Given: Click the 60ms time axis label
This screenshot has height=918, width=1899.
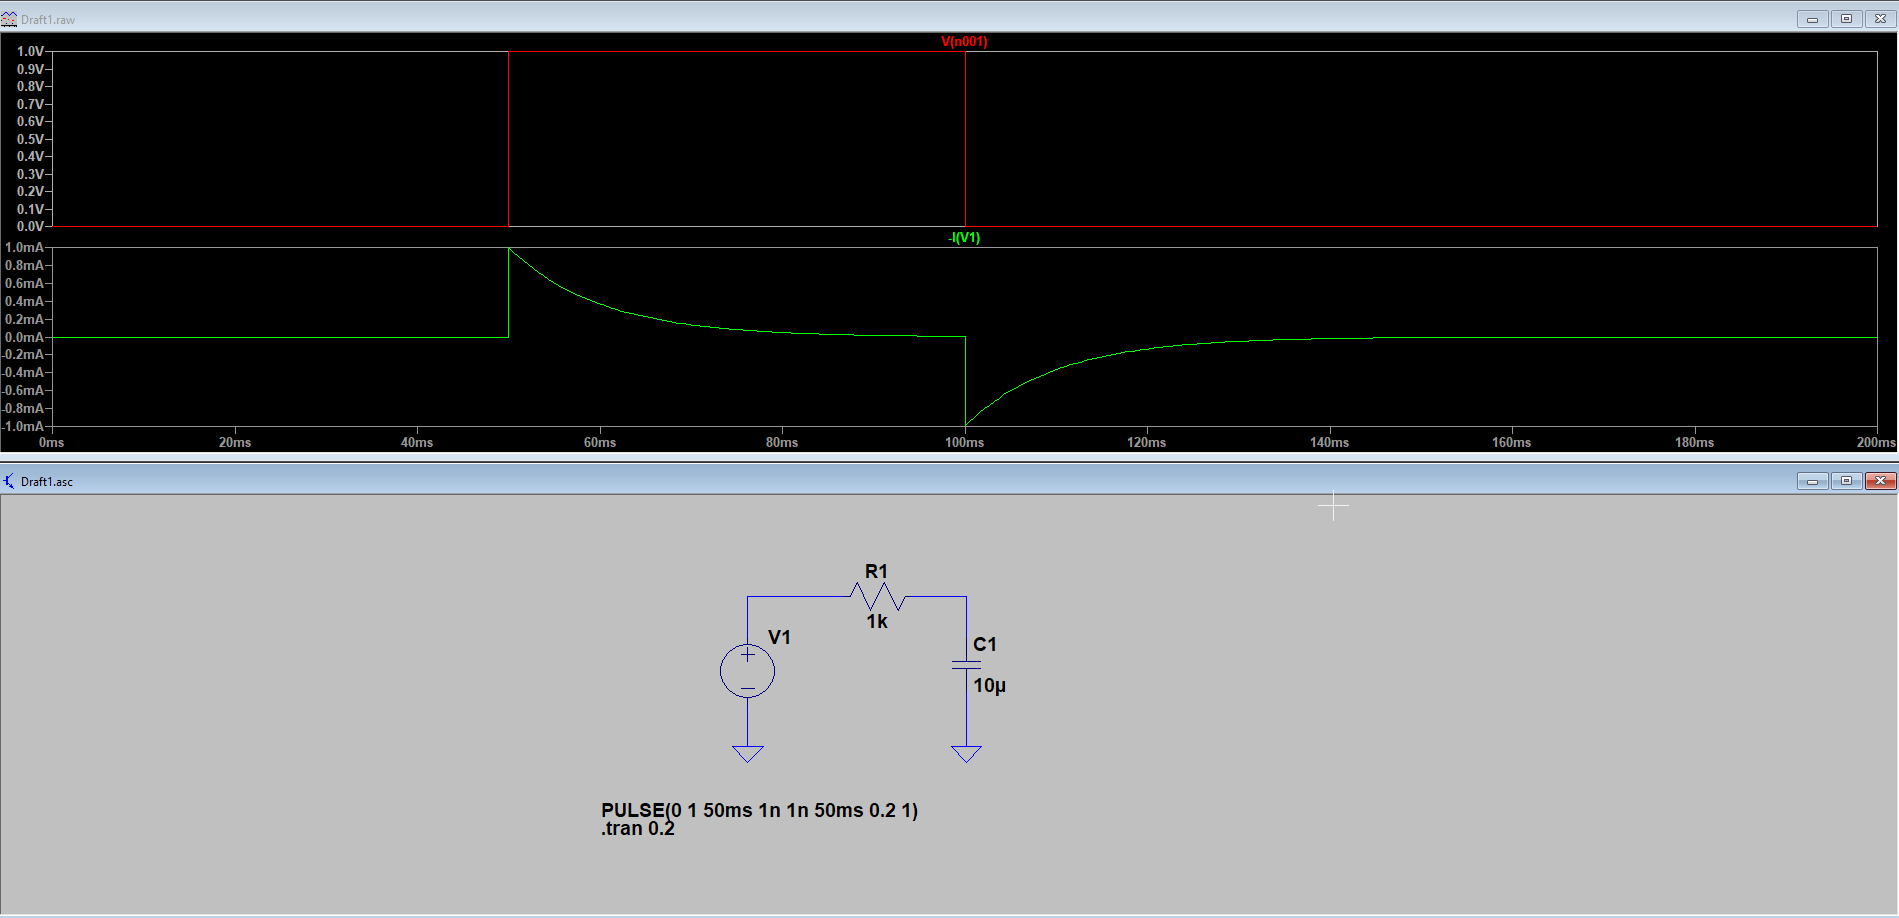Looking at the screenshot, I should [600, 442].
